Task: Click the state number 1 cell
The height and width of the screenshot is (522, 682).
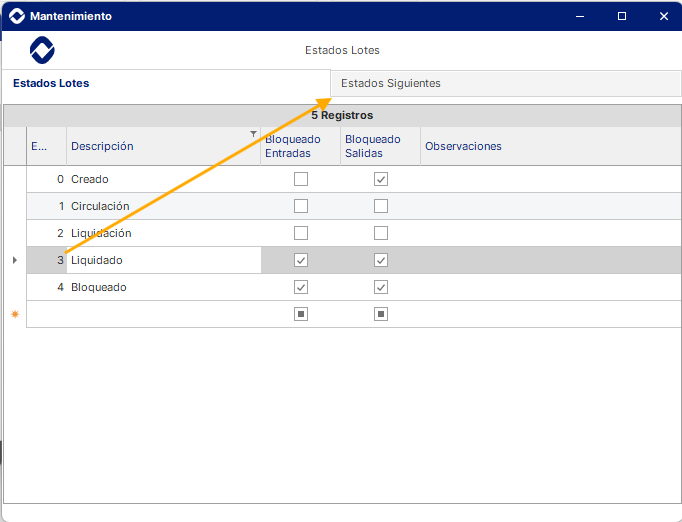Action: [47, 206]
